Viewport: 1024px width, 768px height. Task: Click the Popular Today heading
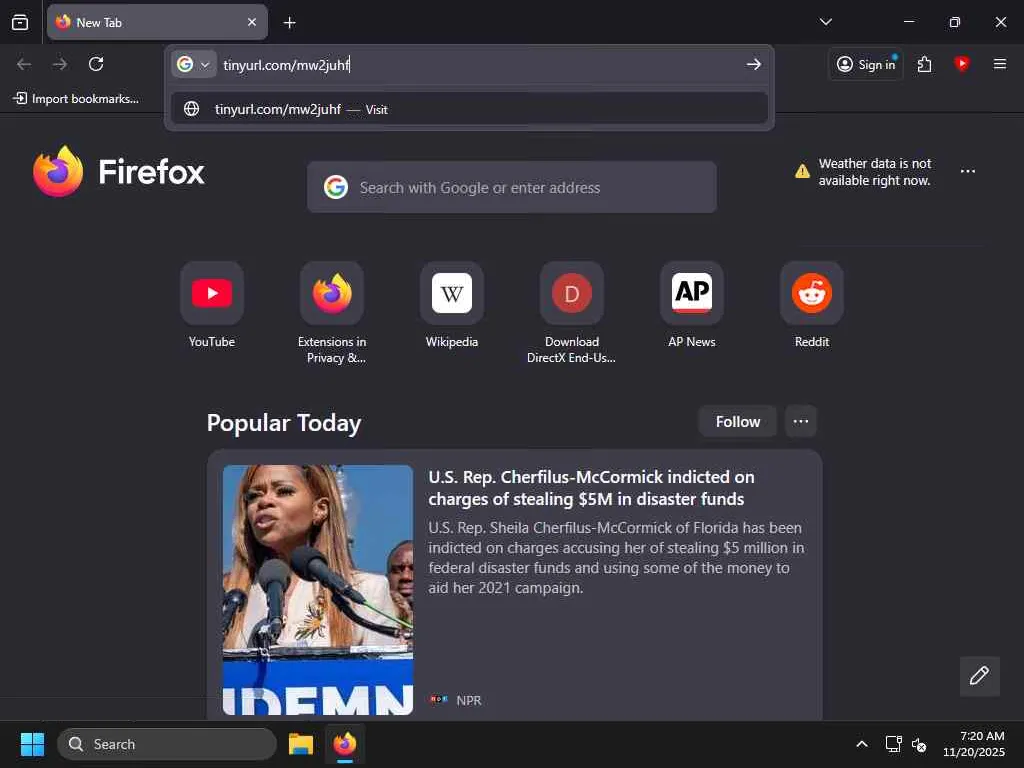pos(283,423)
